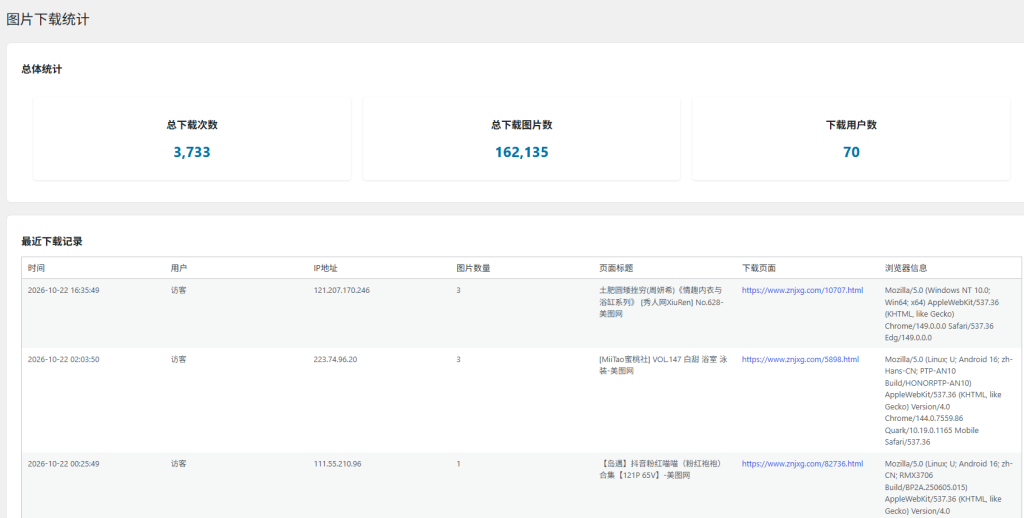Screen dimensions: 1024x518
Task: Select the total images value 162,135
Action: click(x=522, y=152)
